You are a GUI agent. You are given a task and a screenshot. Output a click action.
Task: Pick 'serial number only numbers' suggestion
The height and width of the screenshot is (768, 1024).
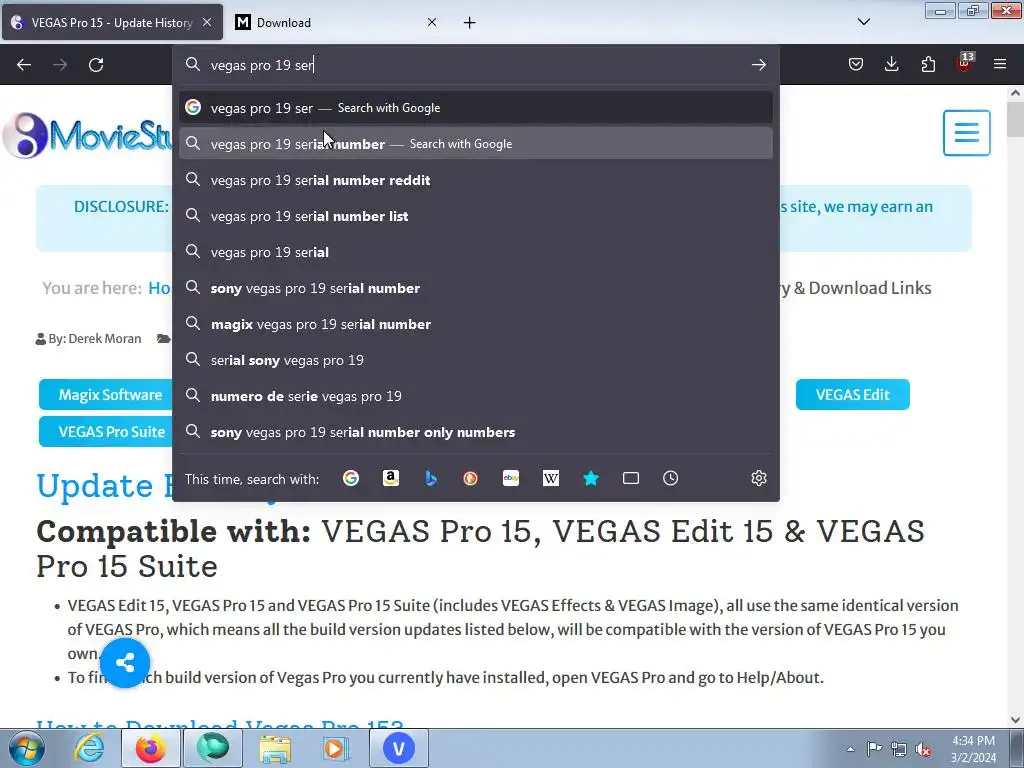tap(475, 432)
